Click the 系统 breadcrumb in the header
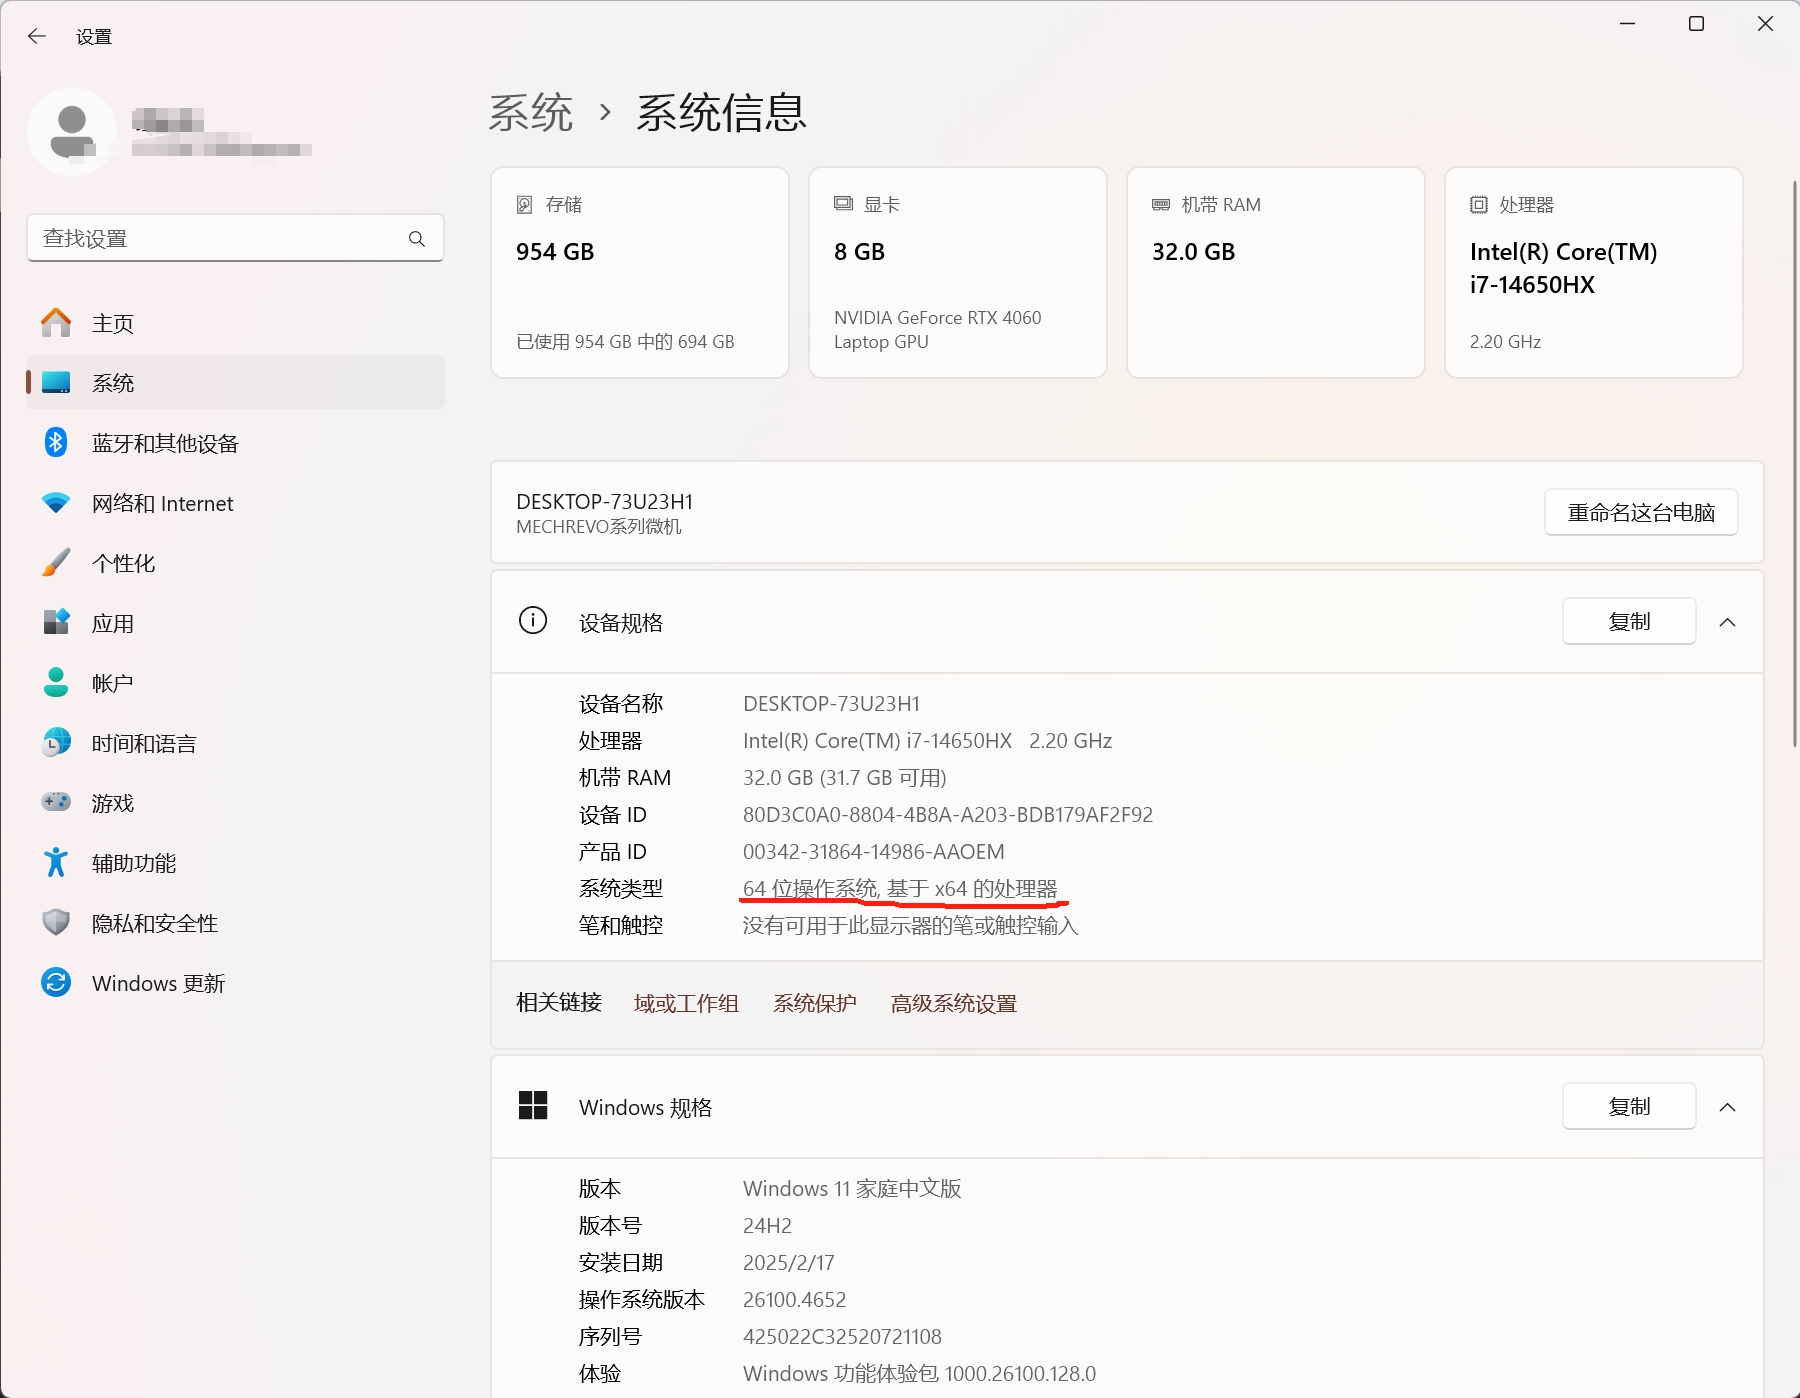 point(531,112)
